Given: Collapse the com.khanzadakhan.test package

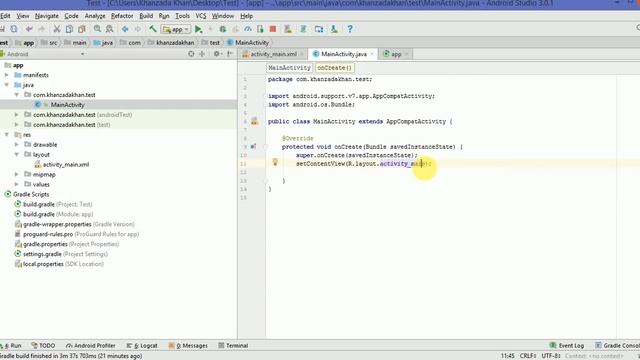Looking at the screenshot, I should click(x=17, y=95).
